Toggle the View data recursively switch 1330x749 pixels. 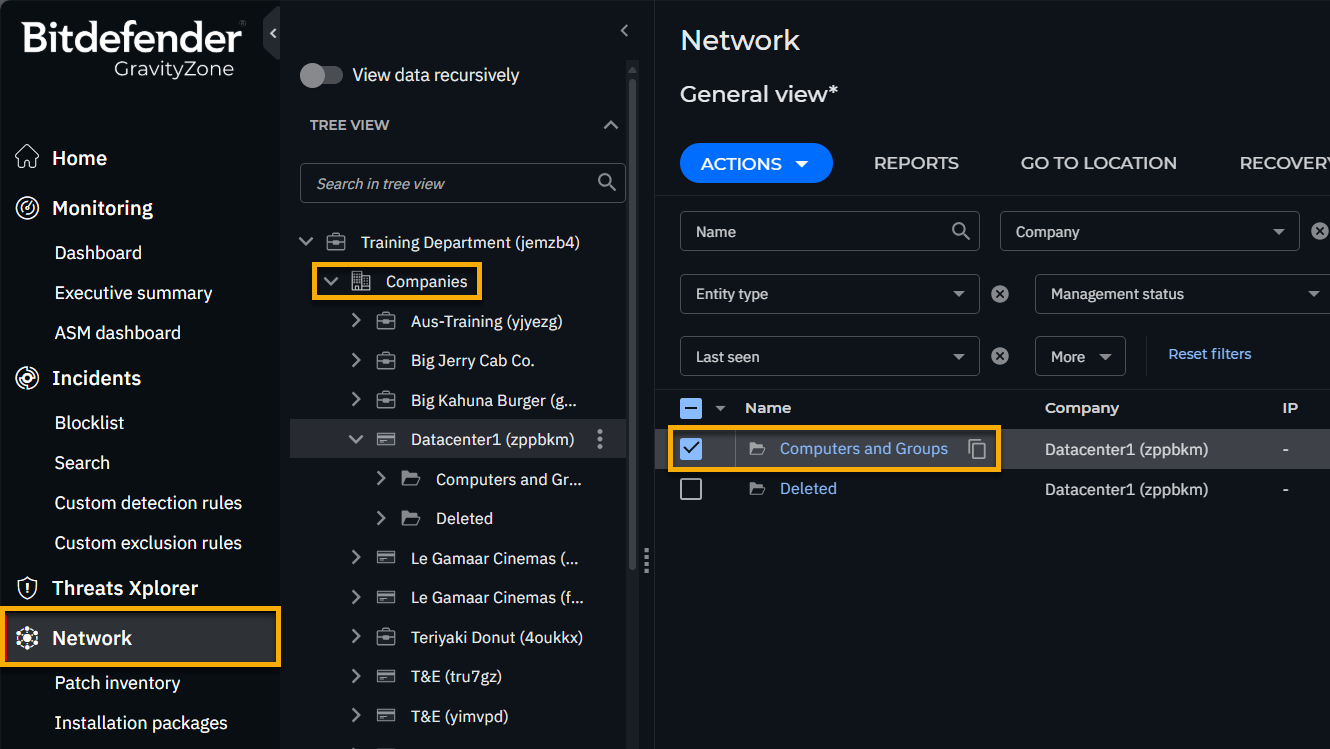pos(321,75)
